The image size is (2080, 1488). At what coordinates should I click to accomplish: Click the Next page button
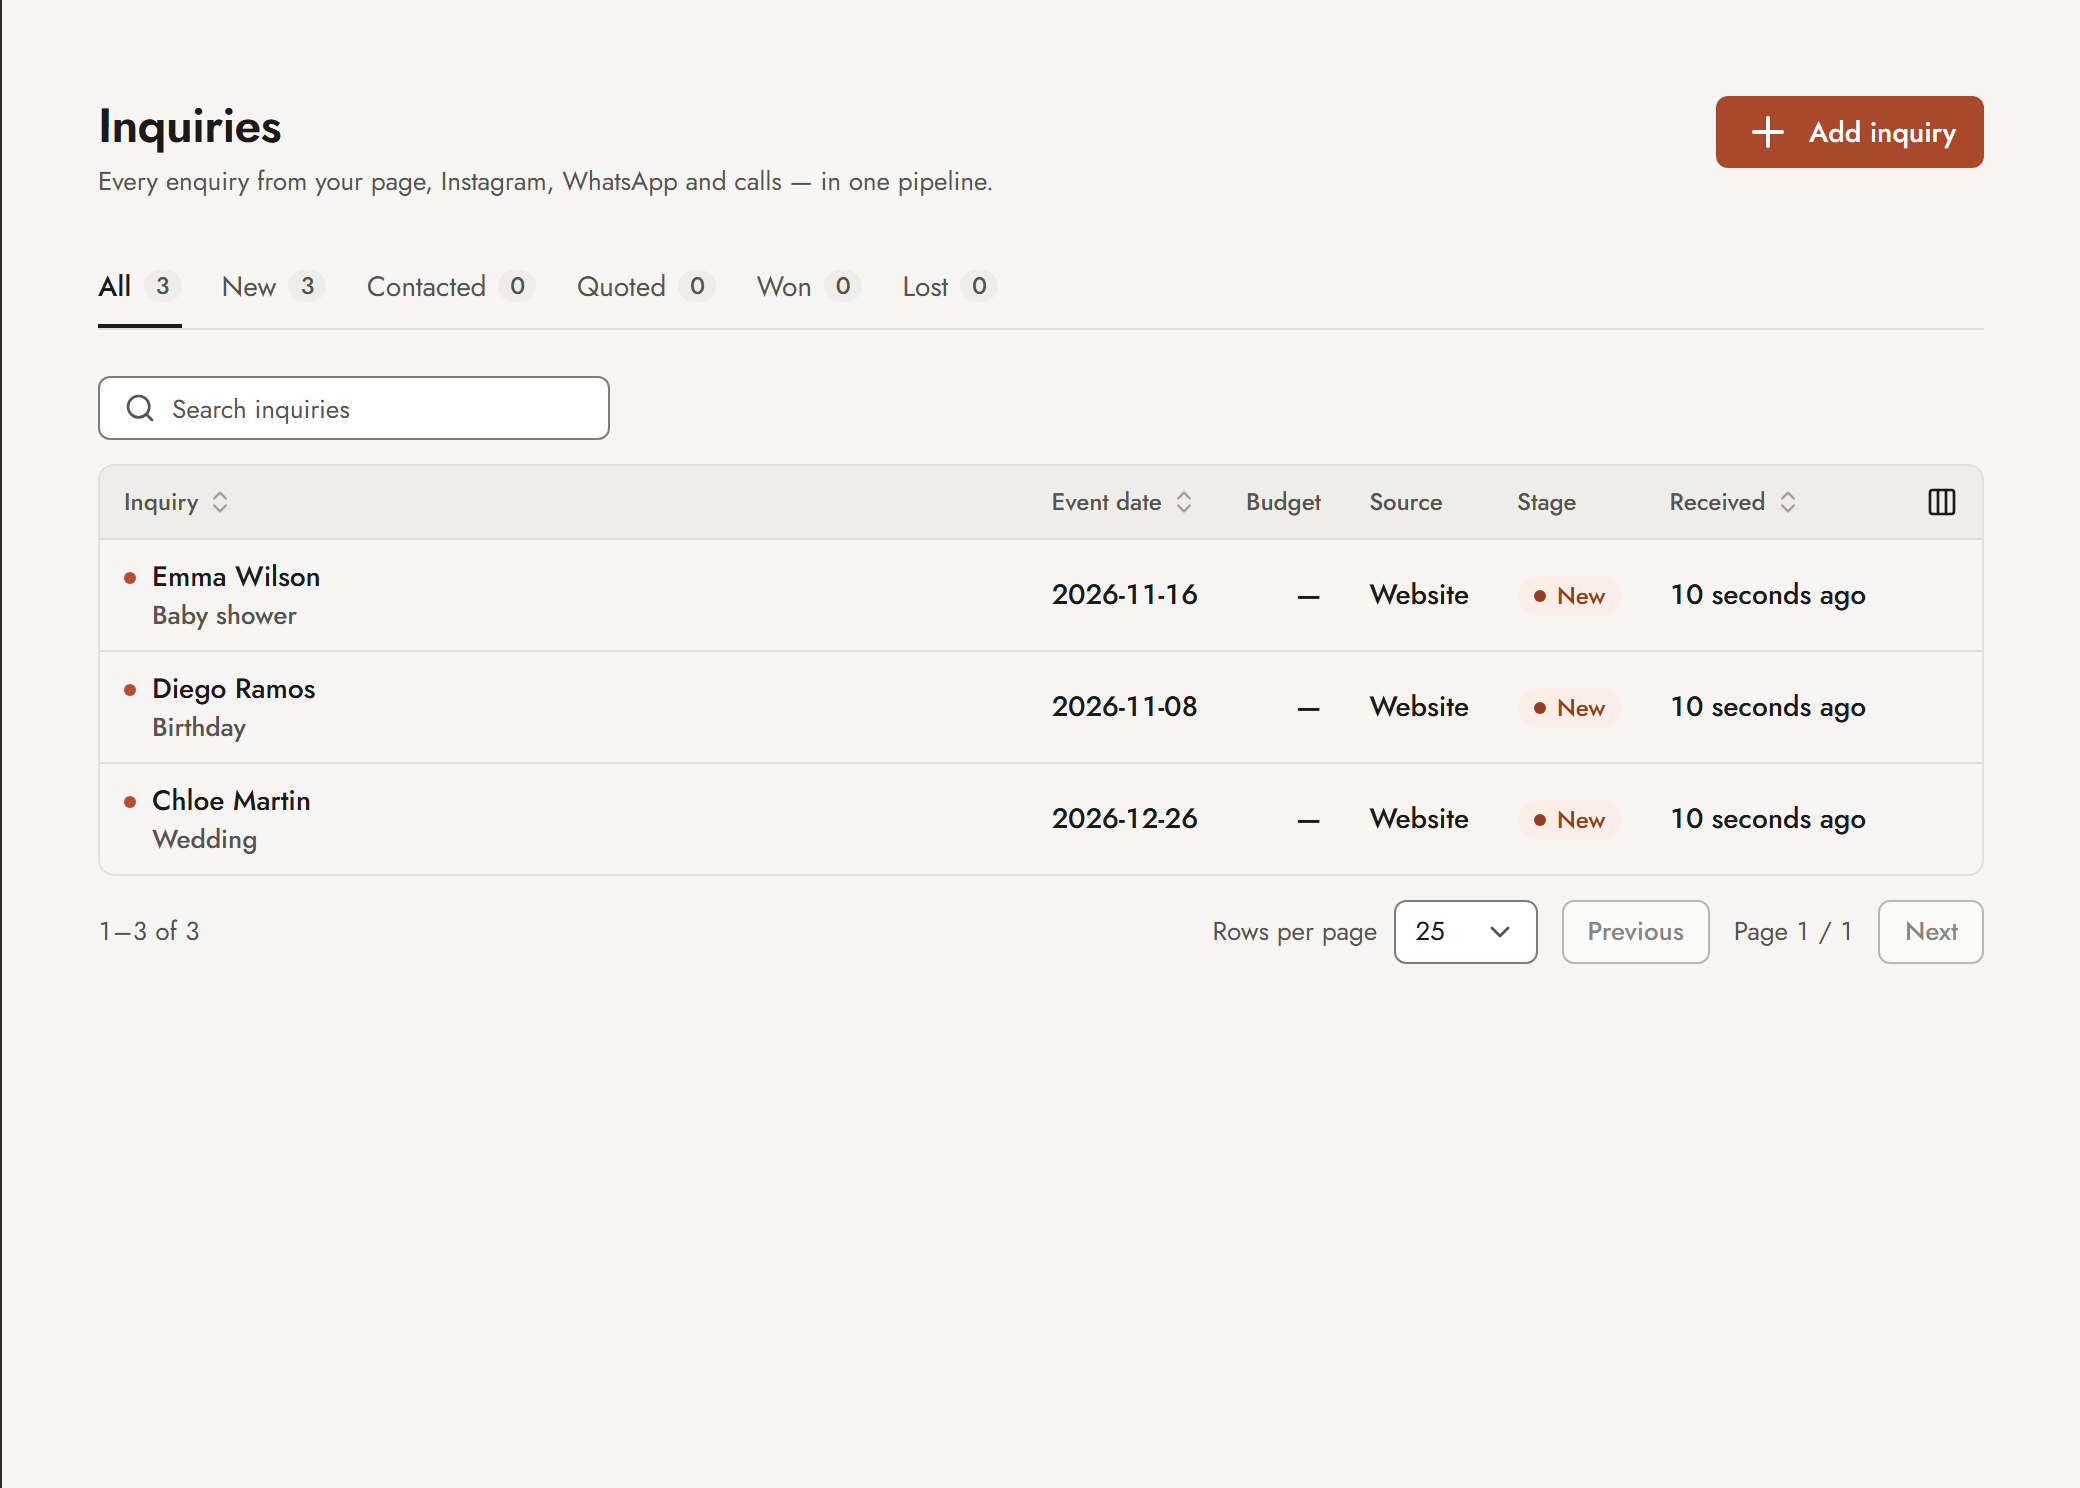1930,932
